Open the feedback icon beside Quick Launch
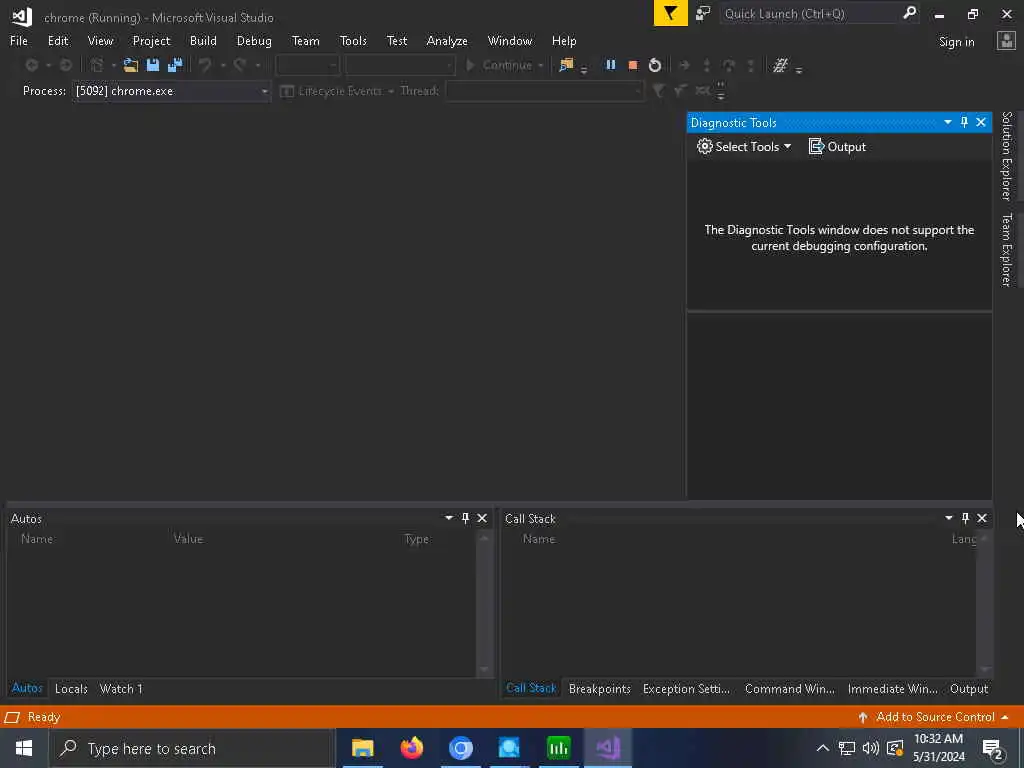The image size is (1024, 768). point(703,14)
